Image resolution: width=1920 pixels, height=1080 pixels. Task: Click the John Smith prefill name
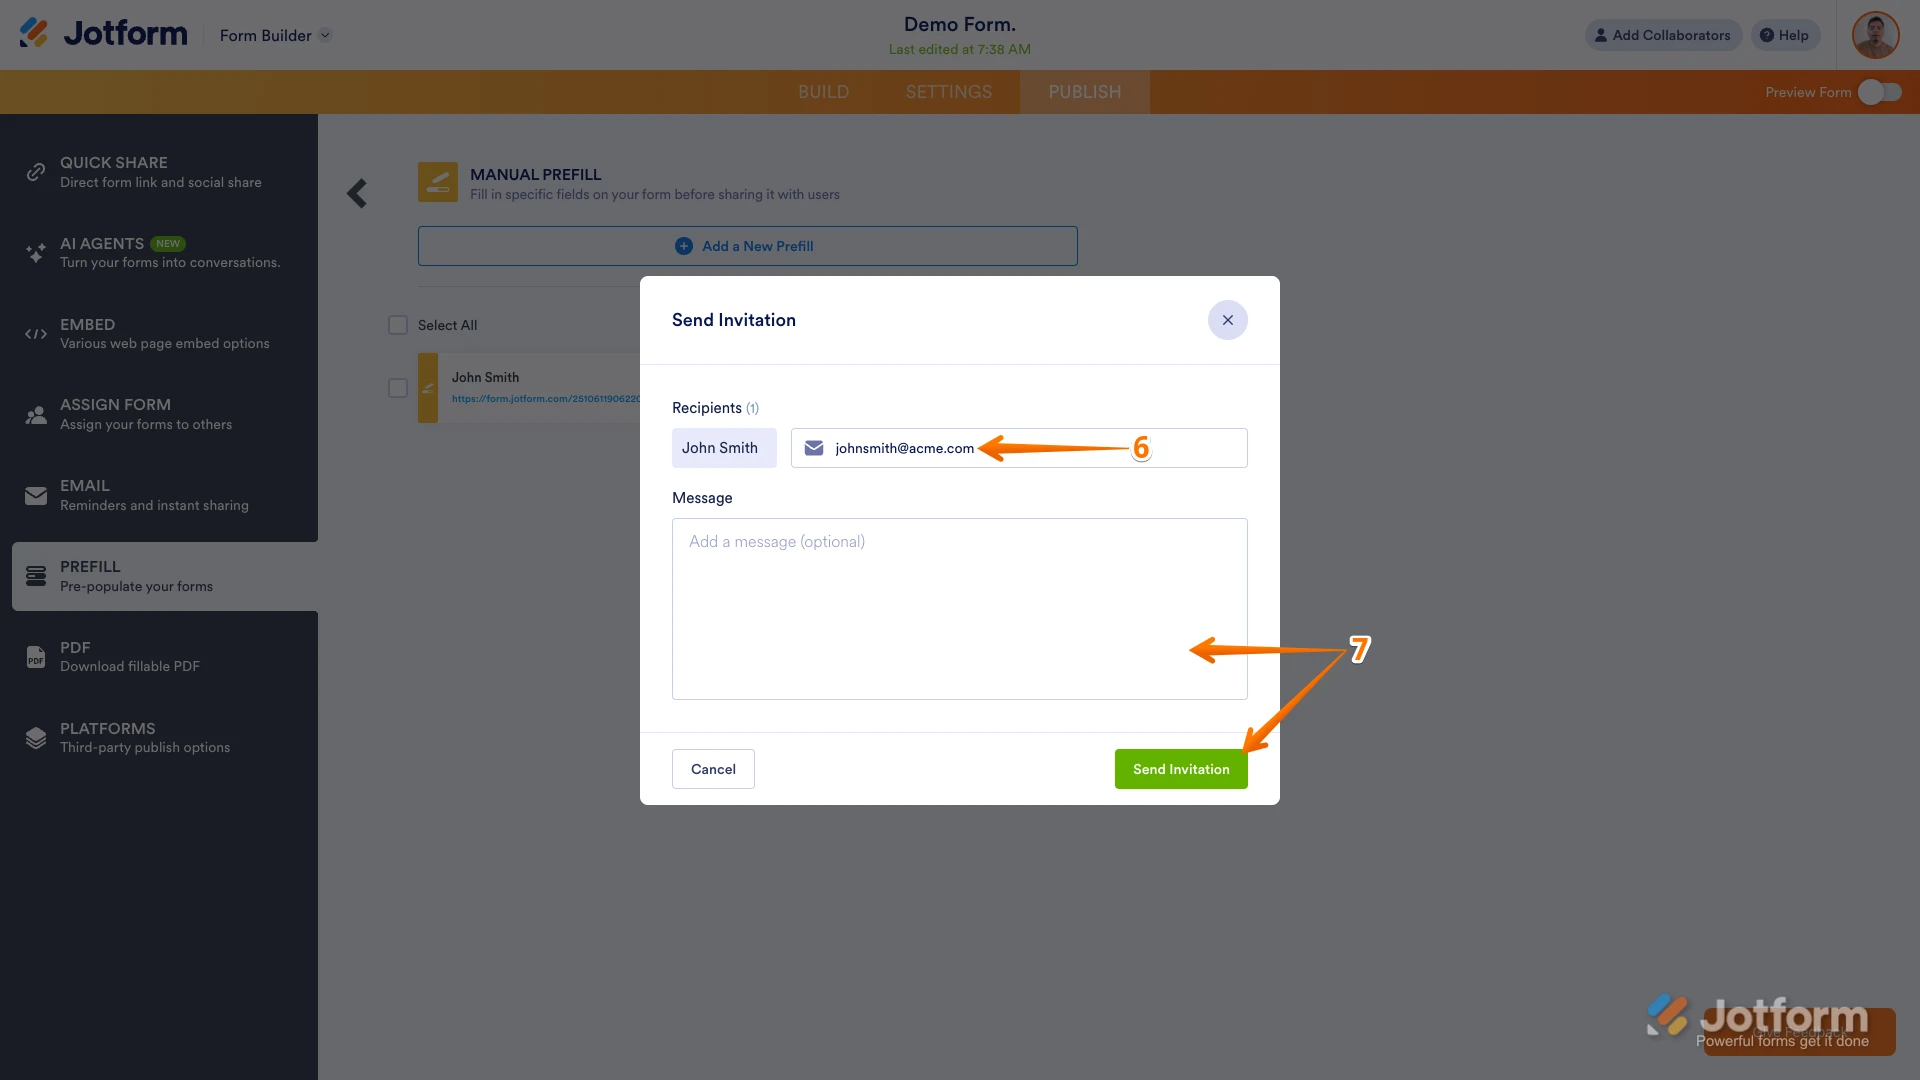coord(485,377)
